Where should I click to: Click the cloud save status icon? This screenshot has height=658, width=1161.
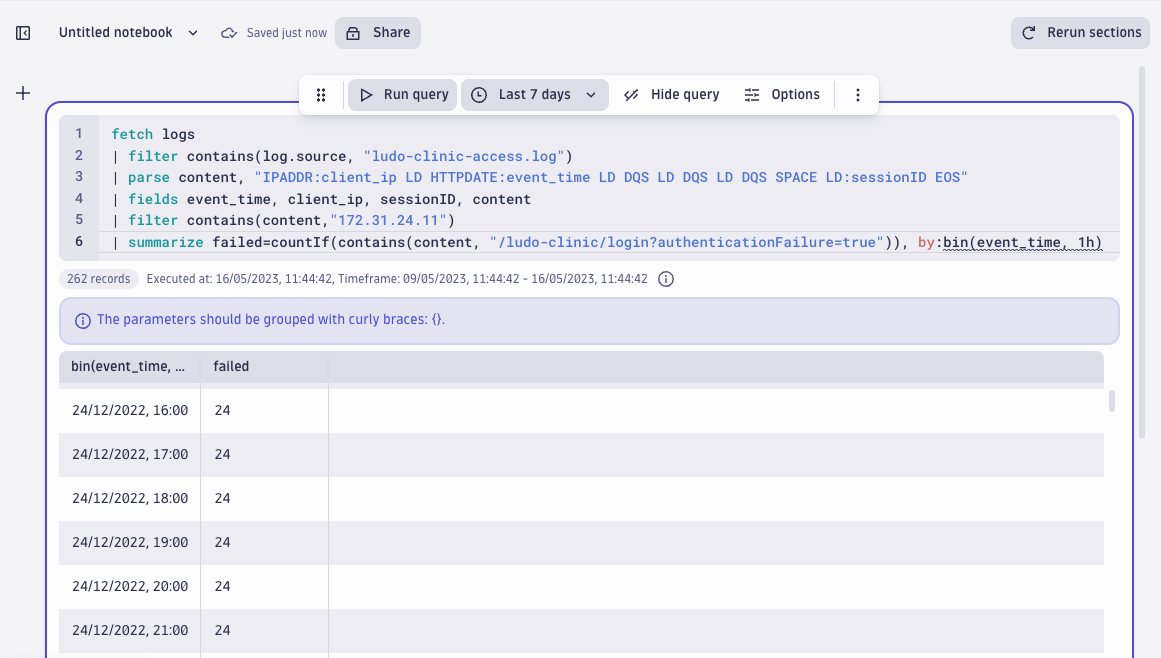pos(228,32)
